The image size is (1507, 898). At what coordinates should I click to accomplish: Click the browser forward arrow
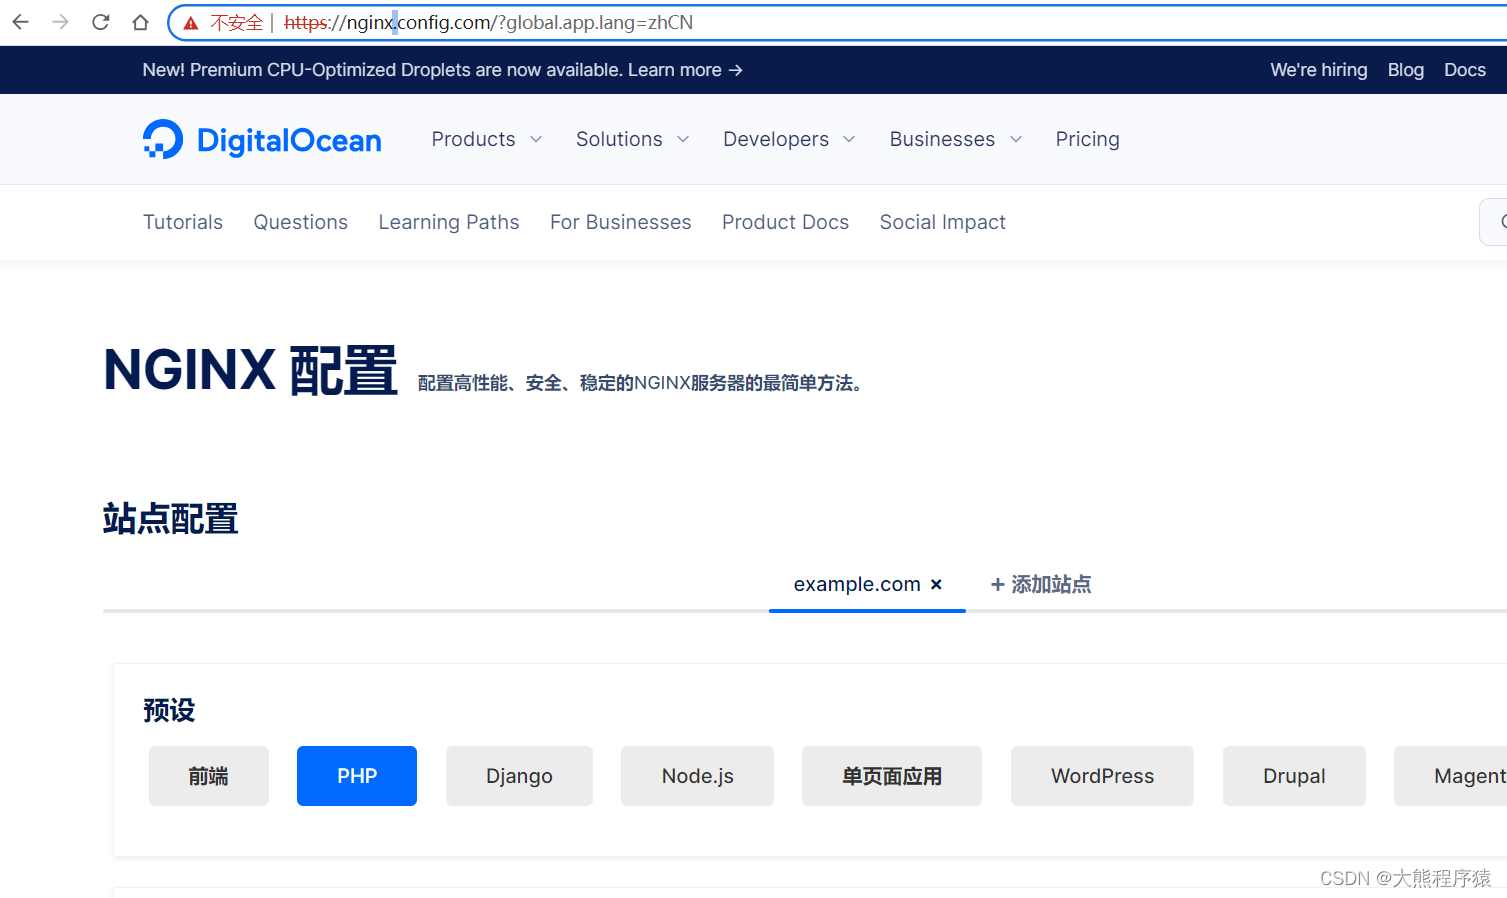pos(60,22)
